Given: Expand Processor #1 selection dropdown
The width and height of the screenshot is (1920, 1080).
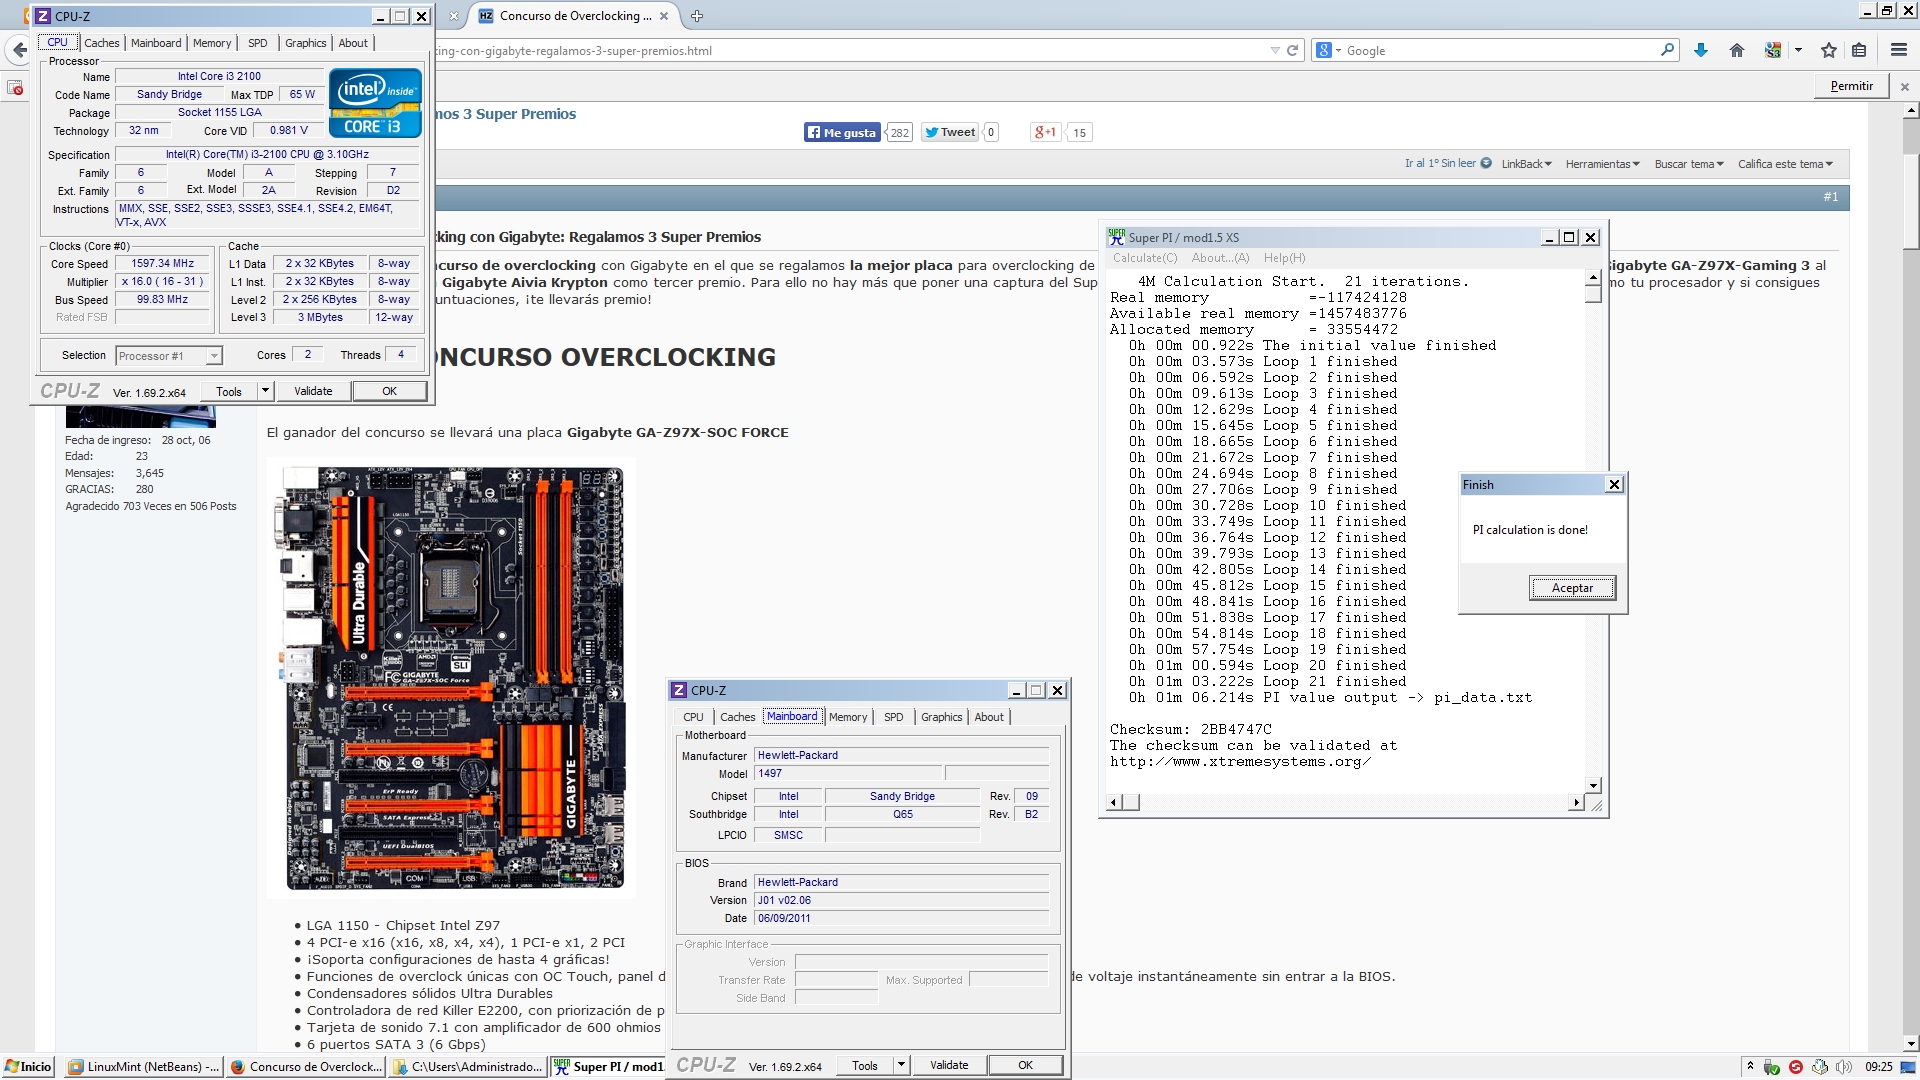Looking at the screenshot, I should (213, 356).
